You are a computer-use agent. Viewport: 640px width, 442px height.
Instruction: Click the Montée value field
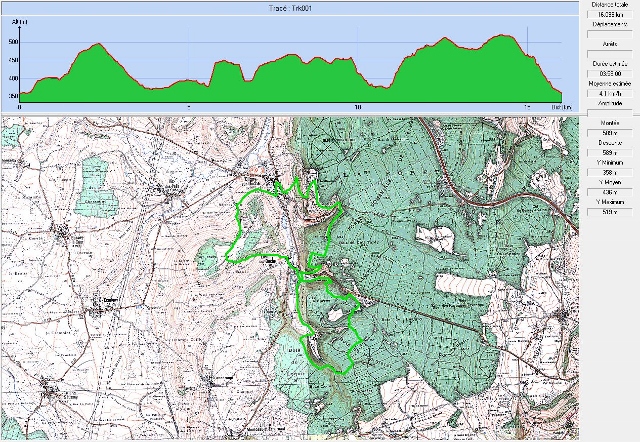point(608,132)
